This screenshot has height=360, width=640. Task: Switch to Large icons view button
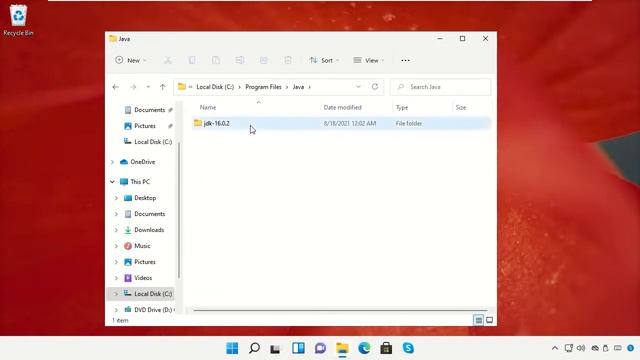(x=489, y=320)
